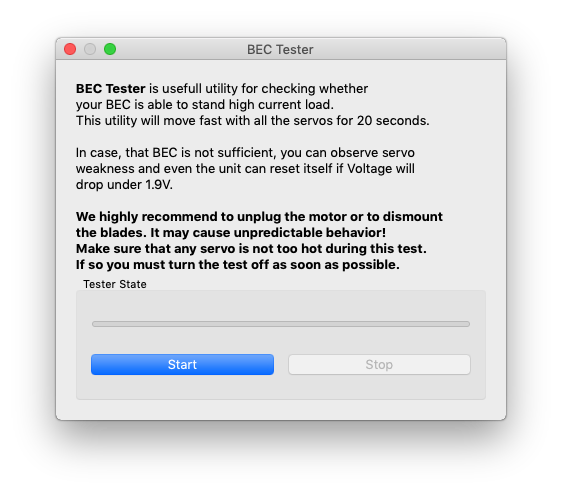Image resolution: width=562 pixels, height=494 pixels.
Task: Click the unpredictable behavior warning line
Action: tap(231, 233)
